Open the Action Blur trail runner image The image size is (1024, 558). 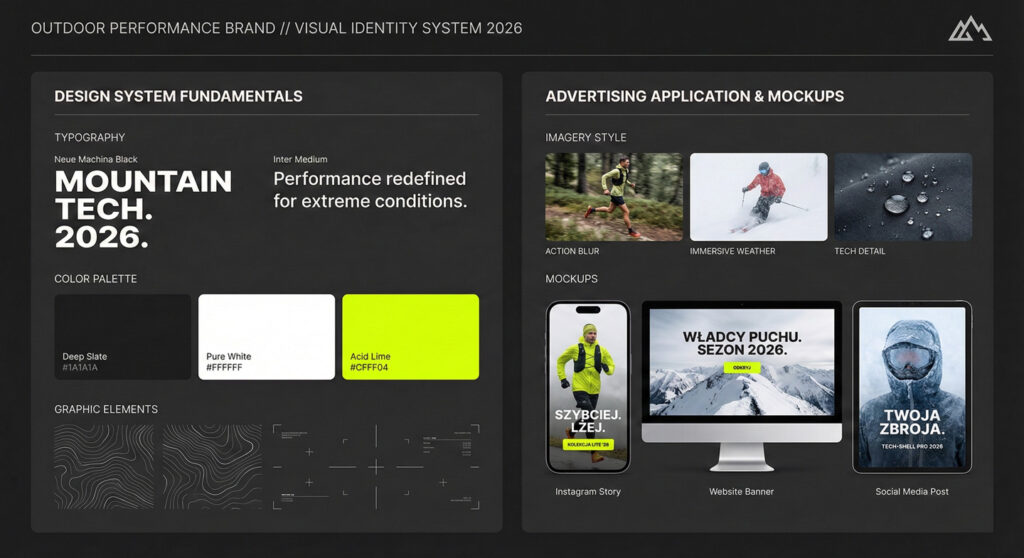(614, 197)
